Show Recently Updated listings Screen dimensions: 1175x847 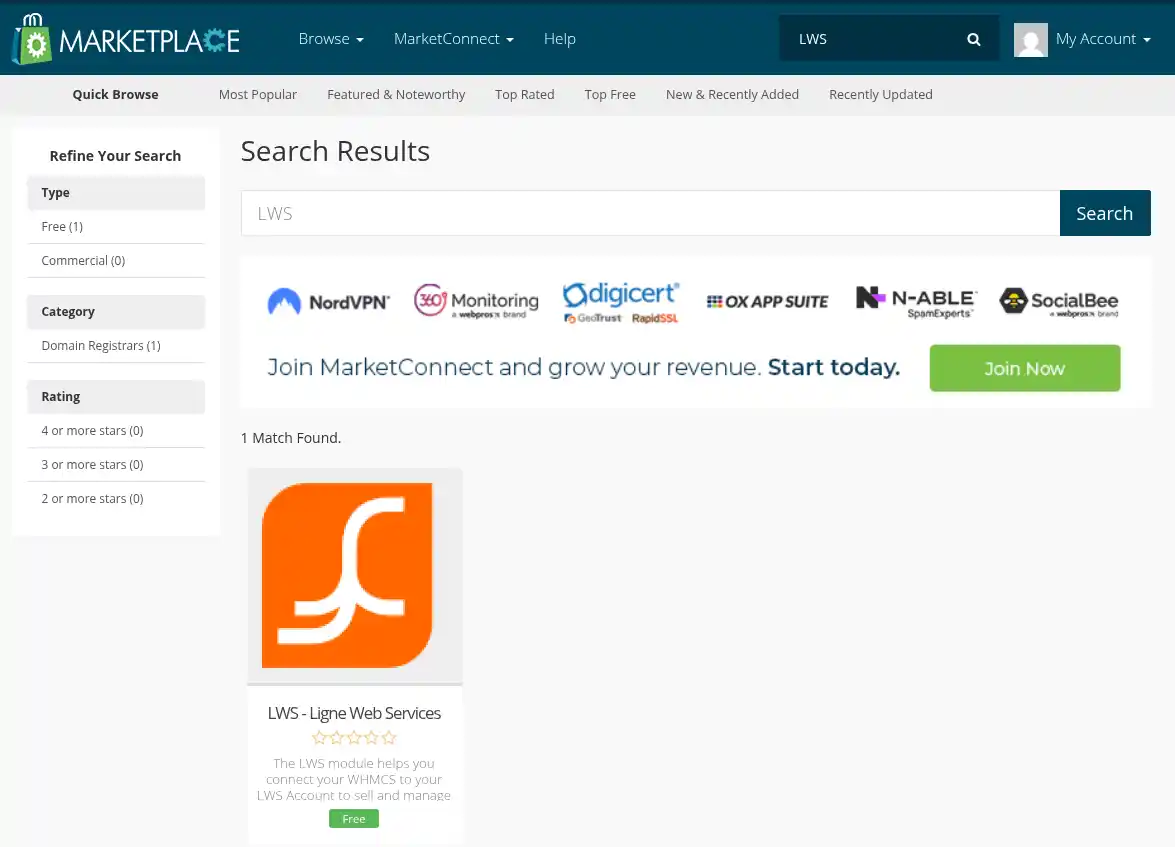tap(881, 94)
